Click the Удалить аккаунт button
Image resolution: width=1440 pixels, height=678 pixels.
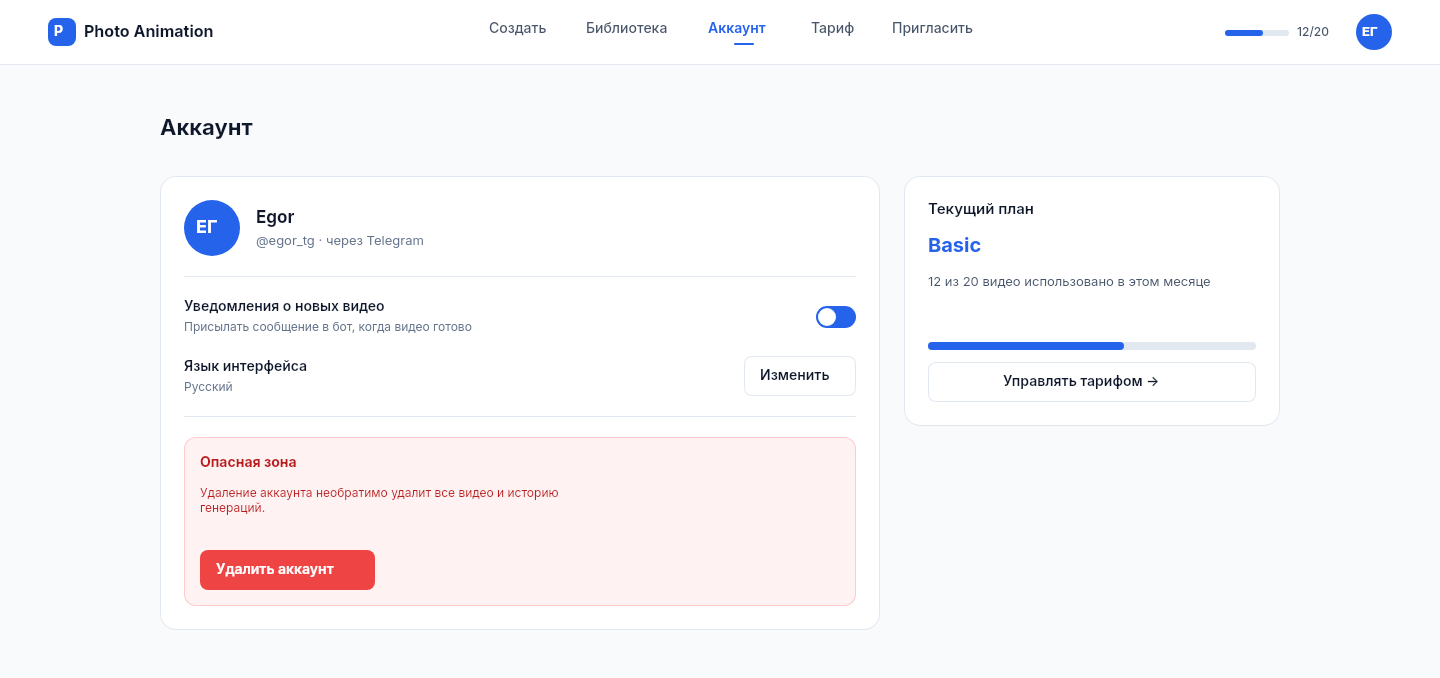(x=287, y=570)
